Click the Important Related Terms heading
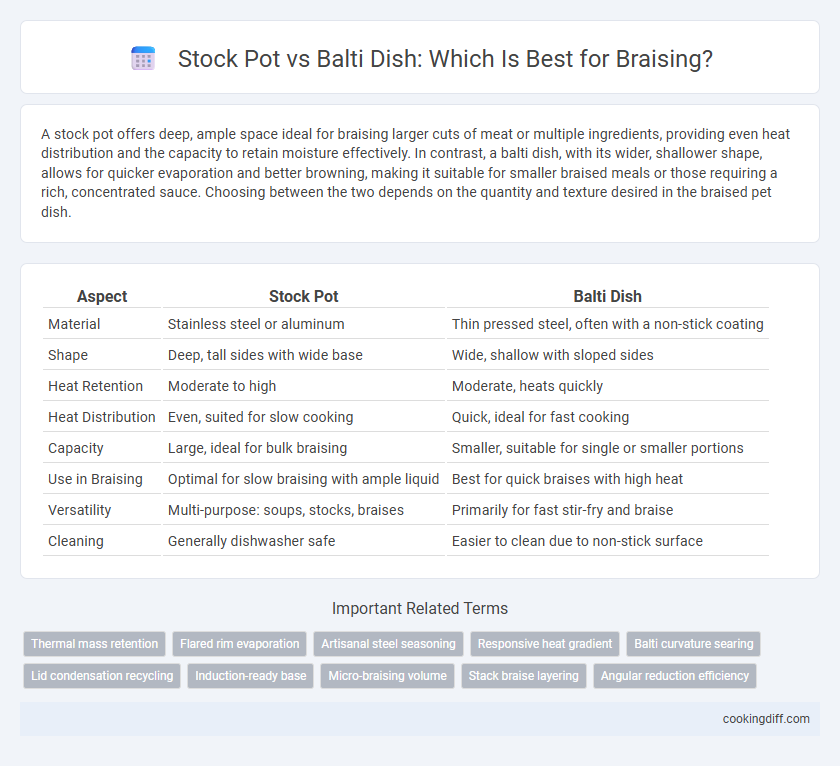This screenshot has width=840, height=766. [x=420, y=609]
